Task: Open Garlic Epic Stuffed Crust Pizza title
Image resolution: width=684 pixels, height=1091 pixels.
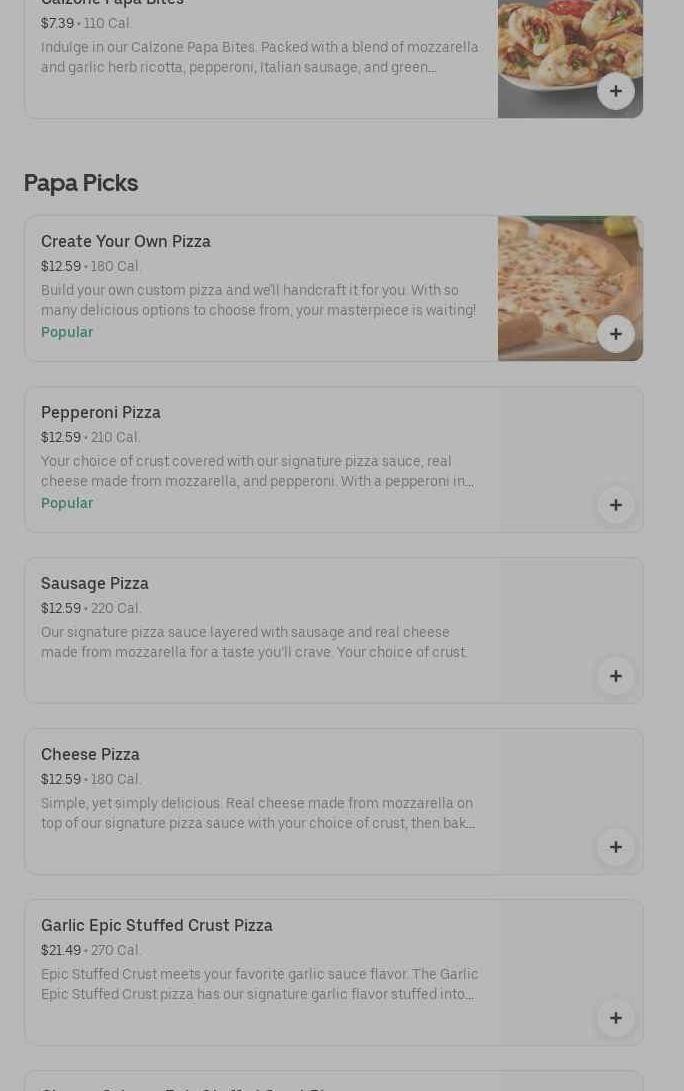Action: pyautogui.click(x=157, y=925)
